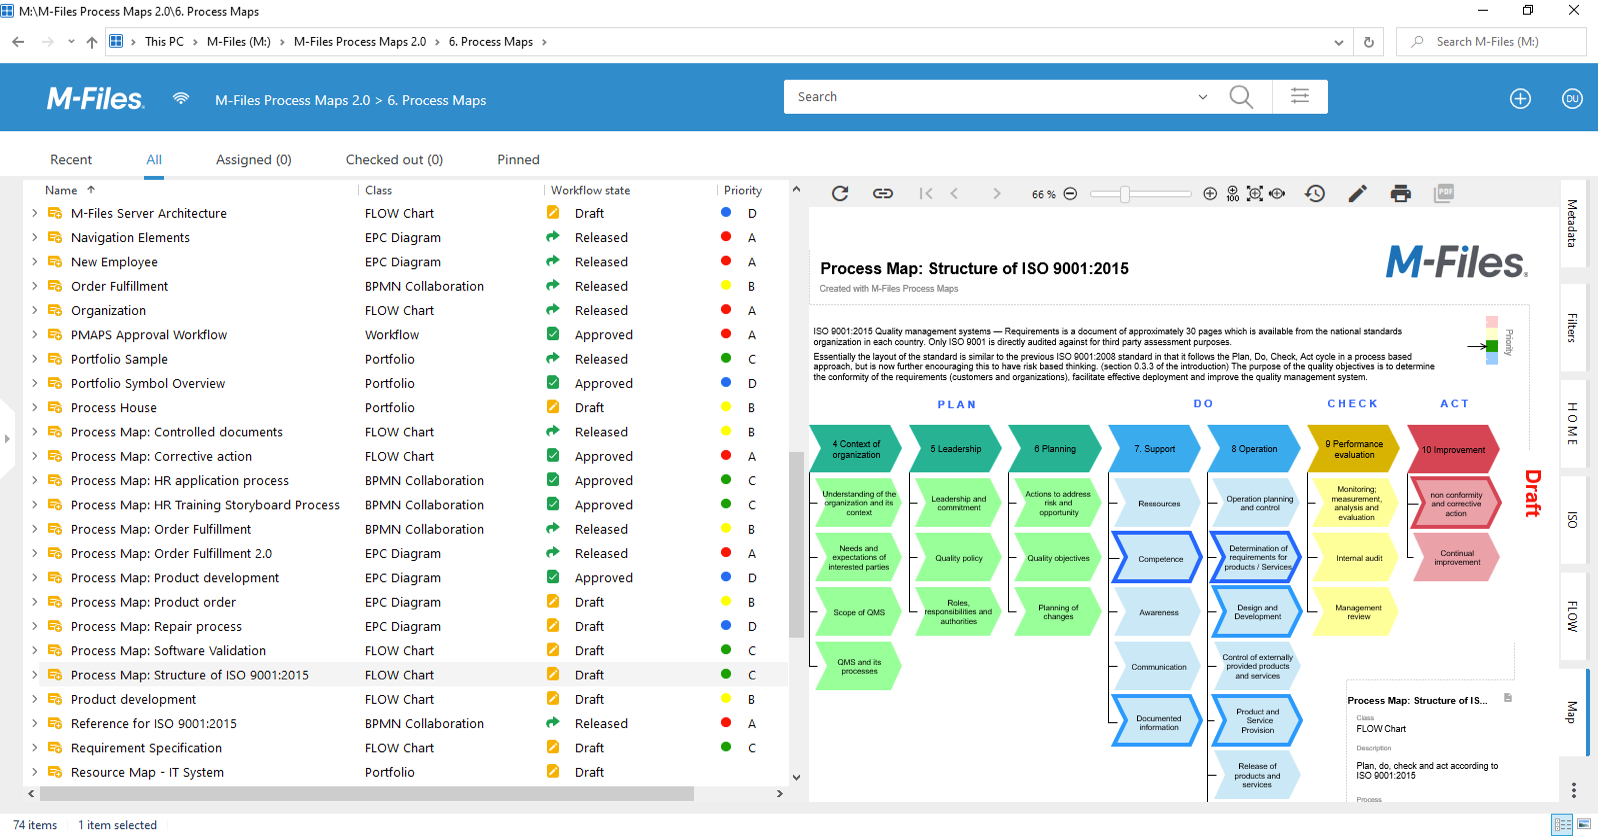
Task: Click the refresh icon in preview toolbar
Action: pos(840,194)
